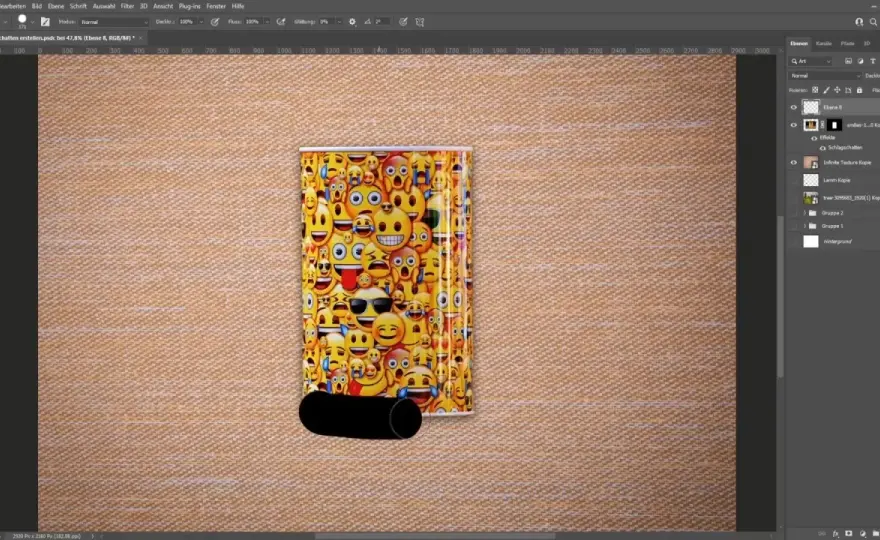This screenshot has width=880, height=540.
Task: Click the symmetry paint butterfly icon
Action: tap(420, 22)
